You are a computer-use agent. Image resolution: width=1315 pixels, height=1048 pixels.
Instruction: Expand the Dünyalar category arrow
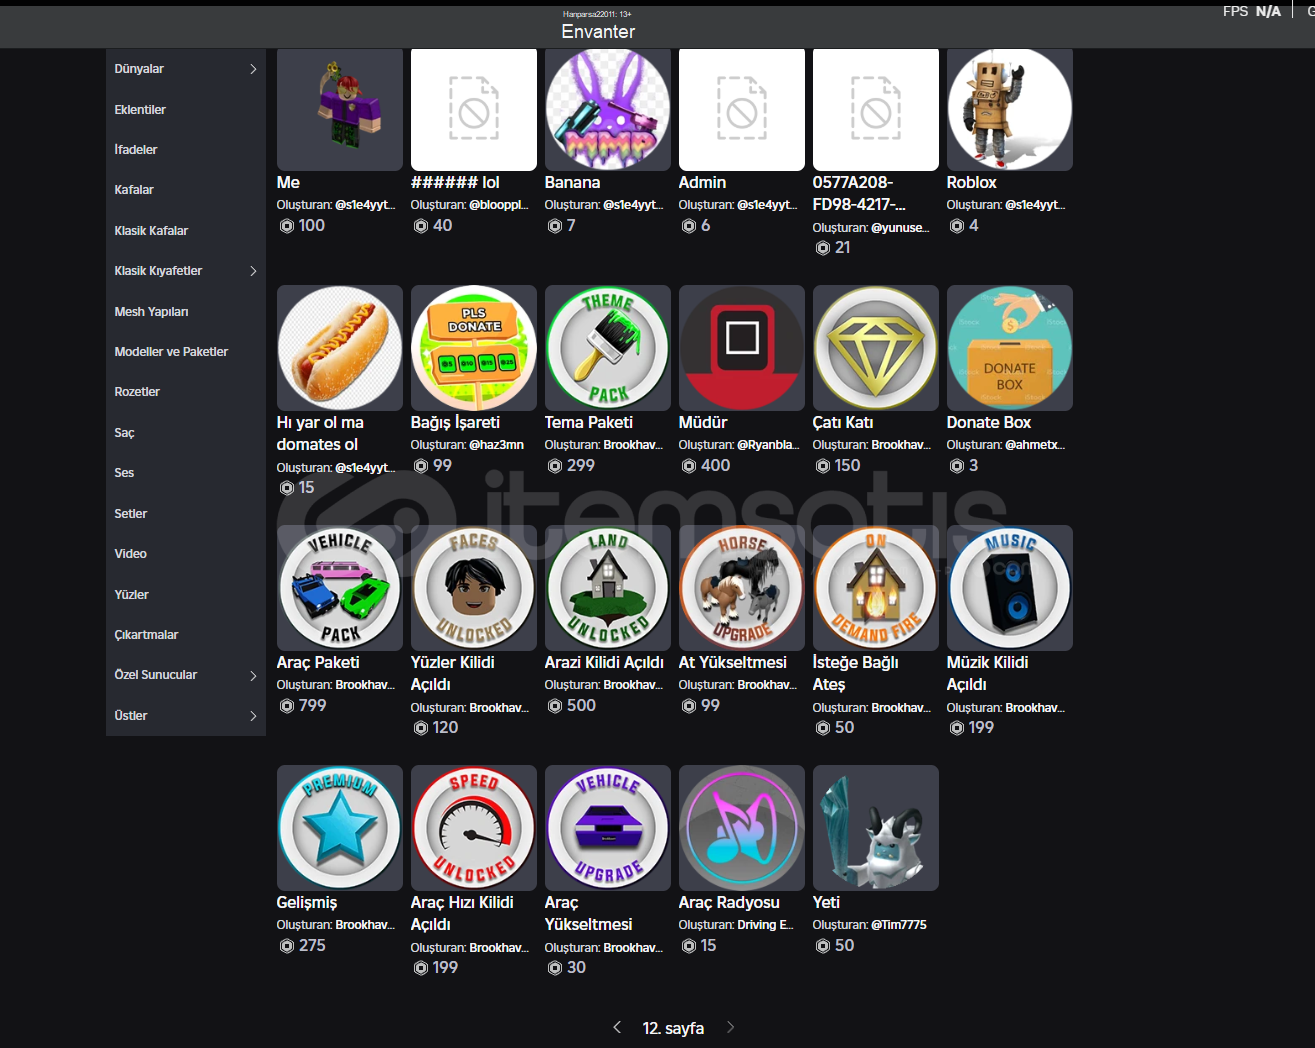253,69
